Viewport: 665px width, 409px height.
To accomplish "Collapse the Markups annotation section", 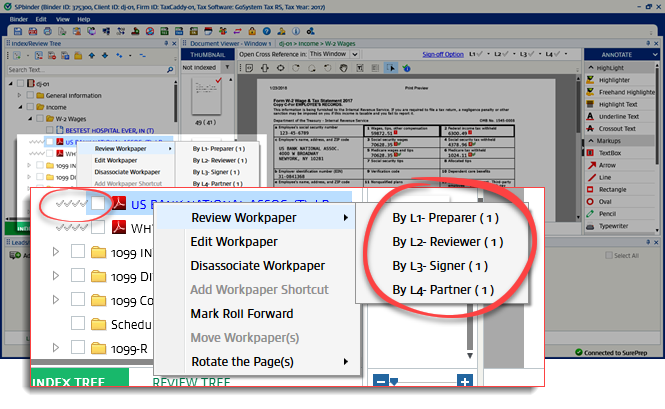I will coord(591,141).
